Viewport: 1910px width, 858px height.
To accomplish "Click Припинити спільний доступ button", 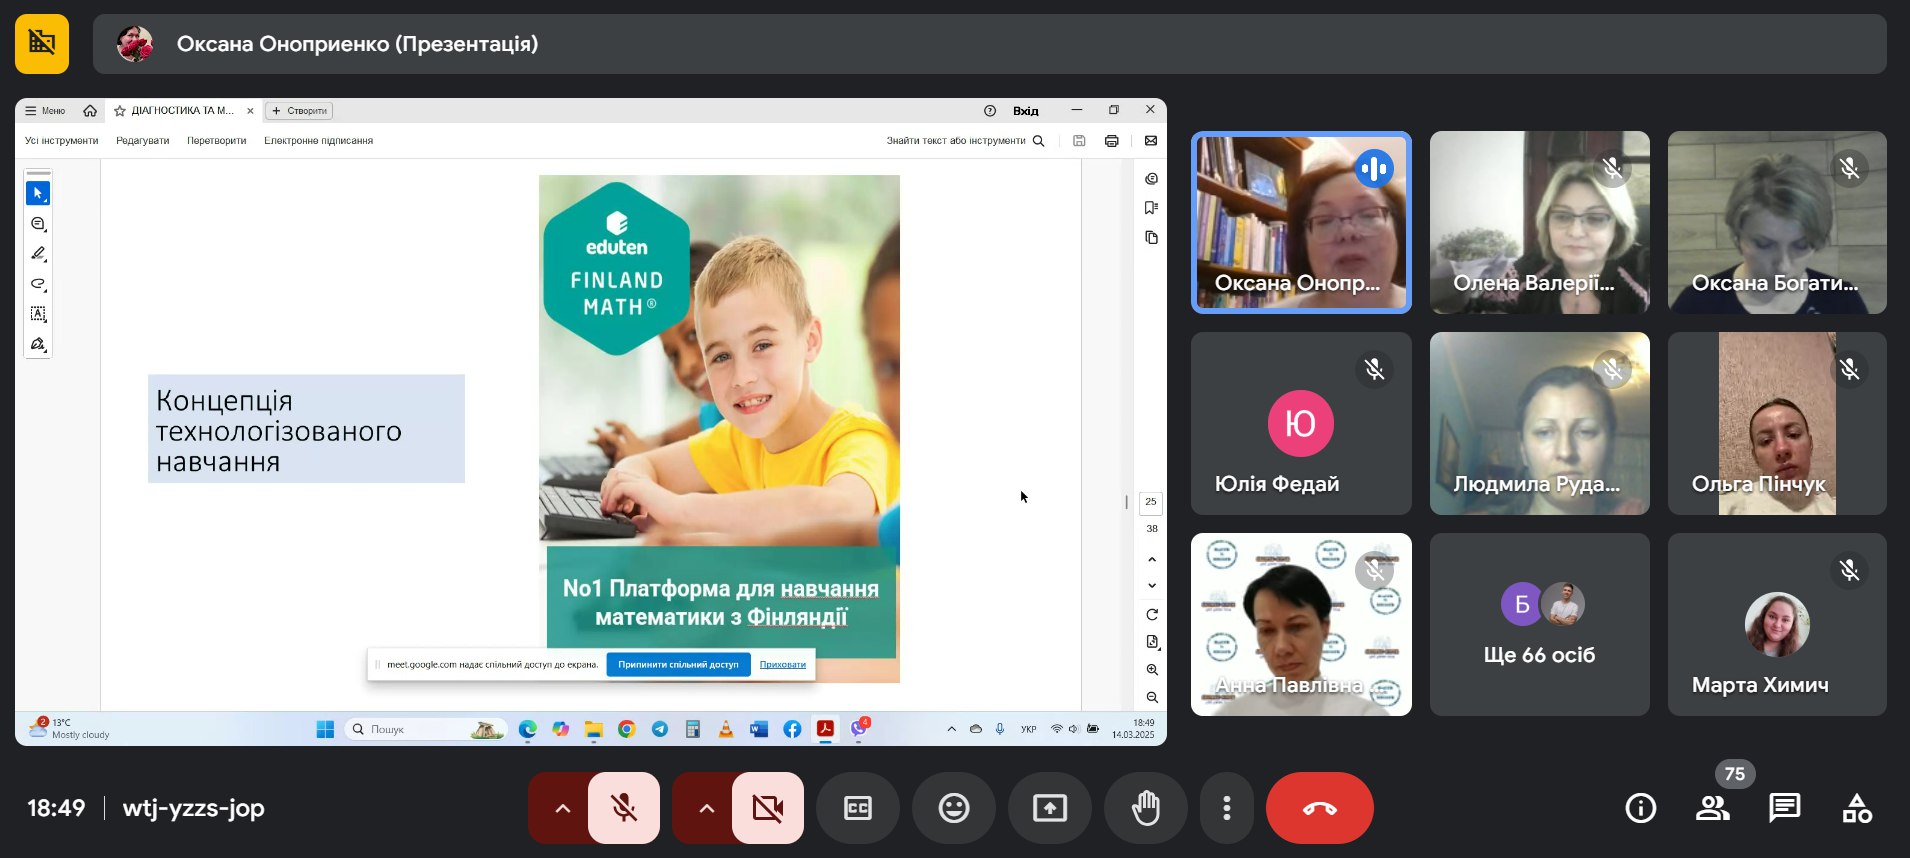I will (678, 664).
